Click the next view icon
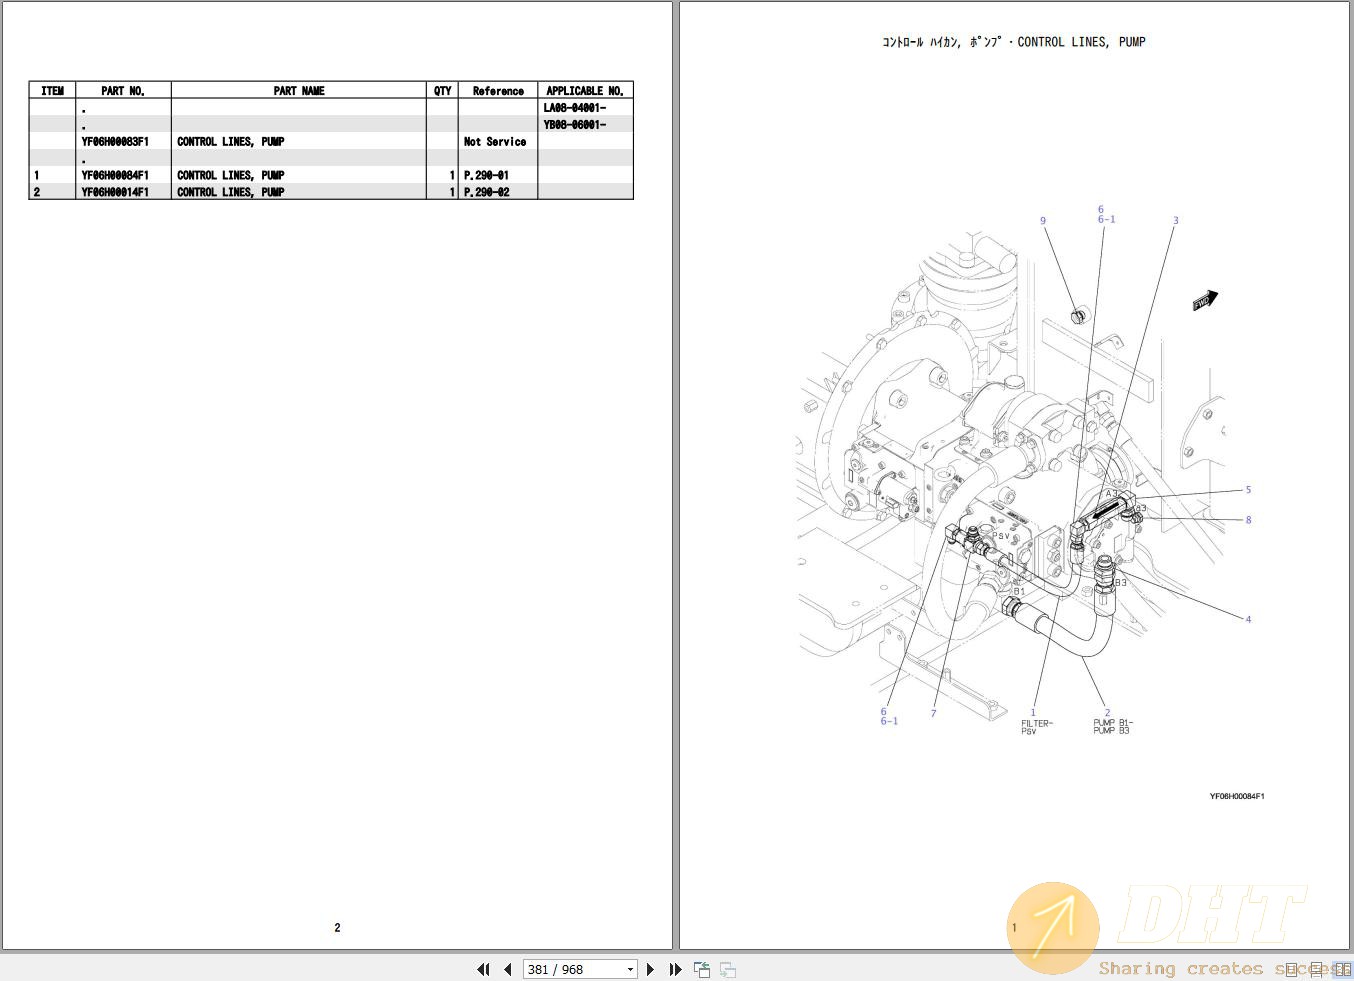 [728, 969]
